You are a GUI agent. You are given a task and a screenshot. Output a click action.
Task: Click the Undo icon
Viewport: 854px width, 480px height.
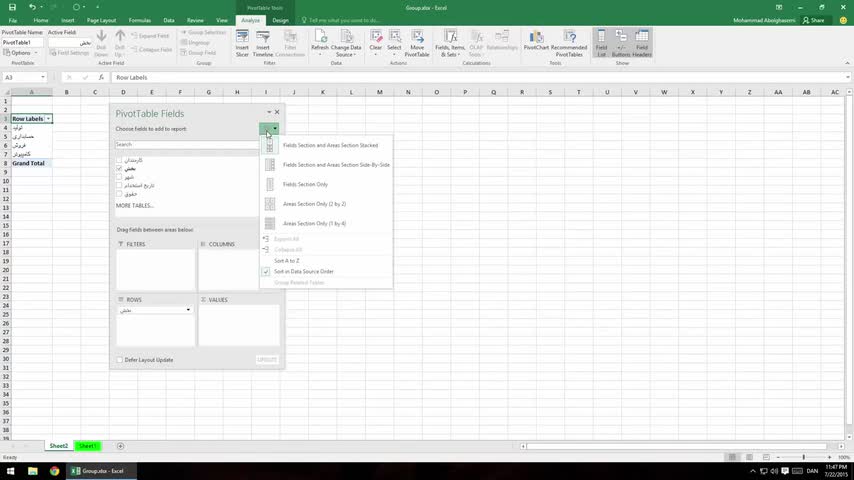click(32, 7)
